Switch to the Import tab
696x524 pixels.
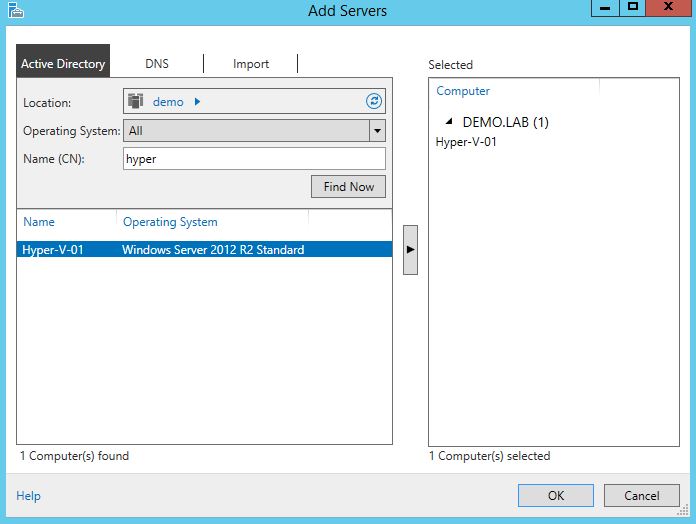click(x=251, y=64)
